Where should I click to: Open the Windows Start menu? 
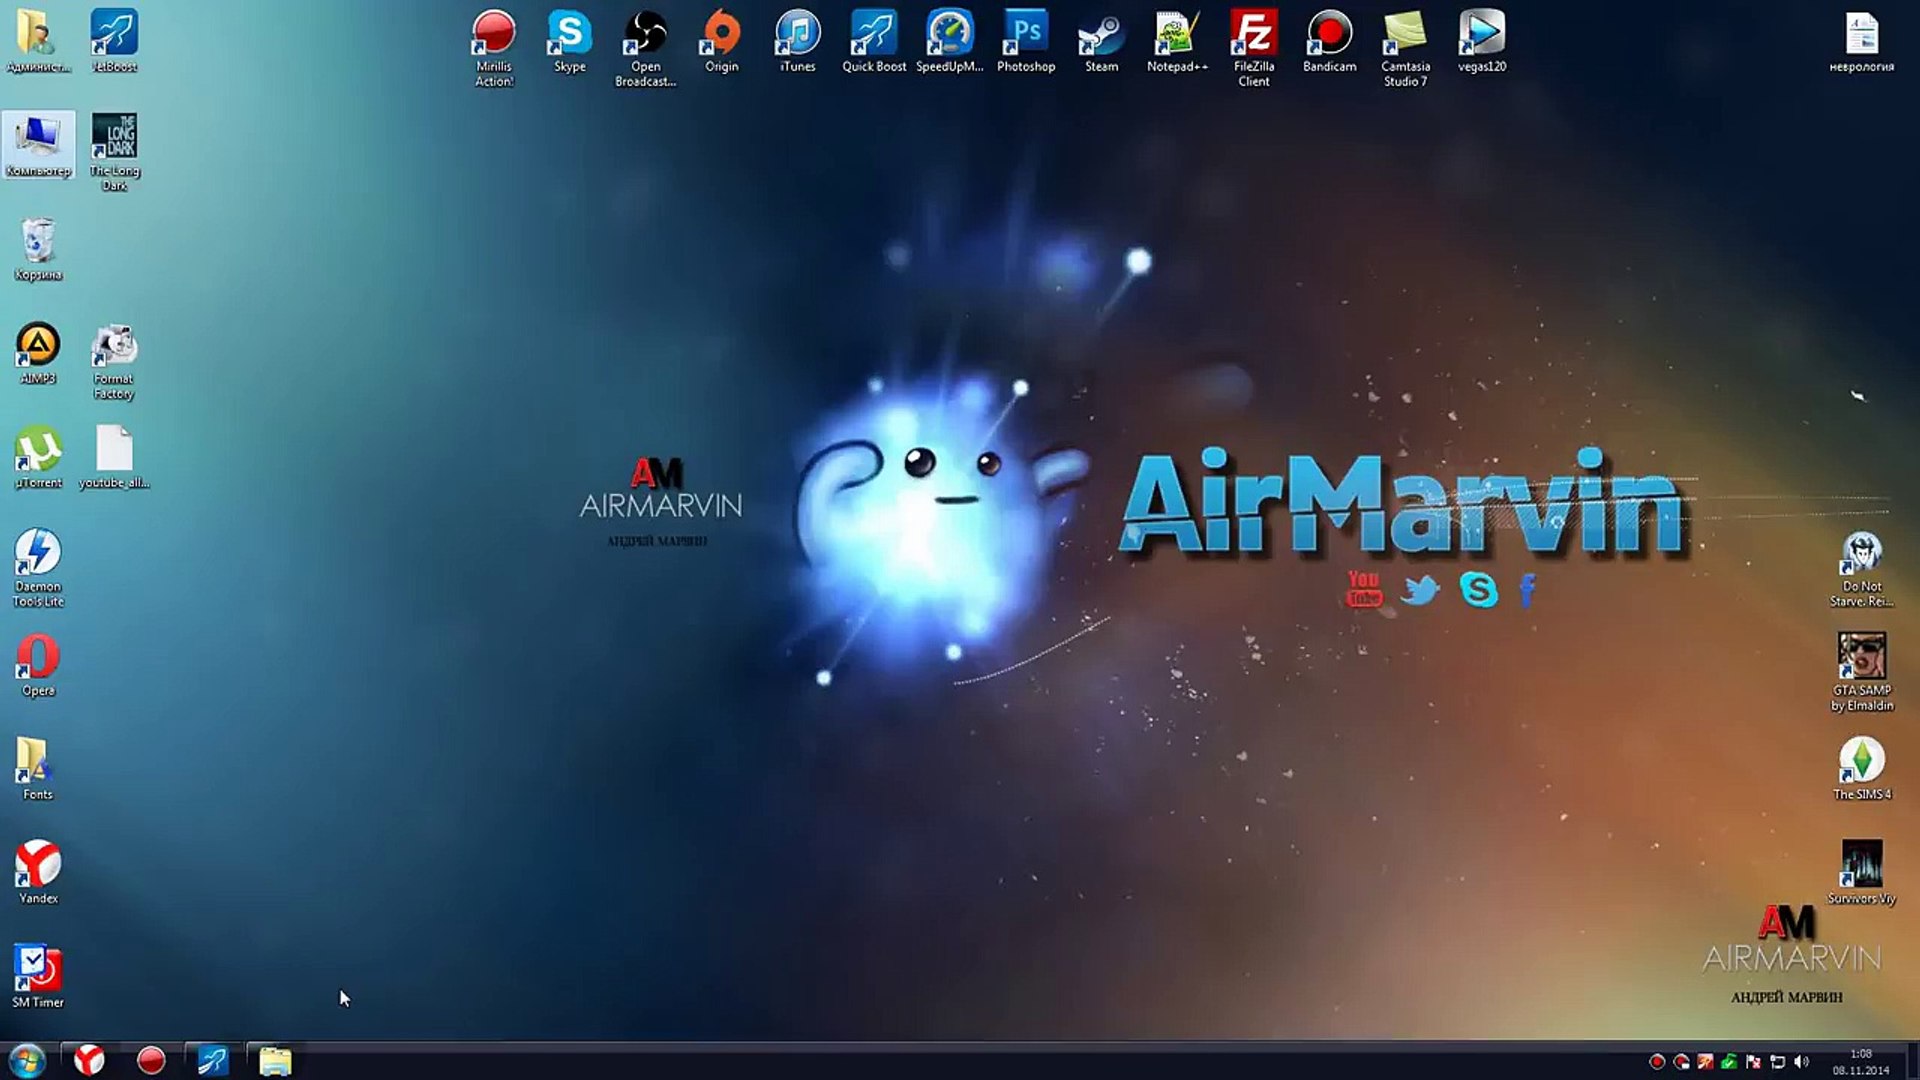[x=27, y=1060]
